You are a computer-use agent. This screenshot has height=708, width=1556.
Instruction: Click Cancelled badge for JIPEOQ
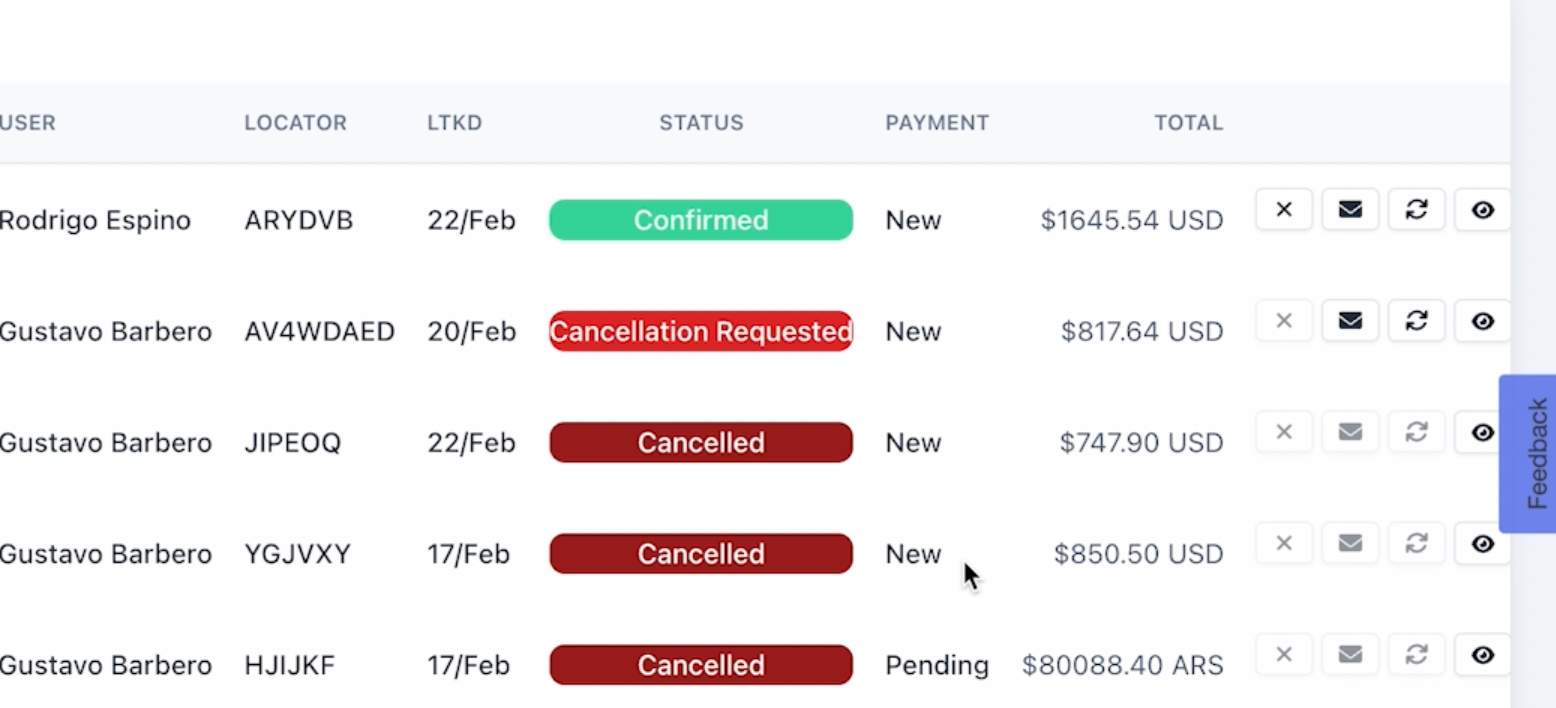pos(701,442)
